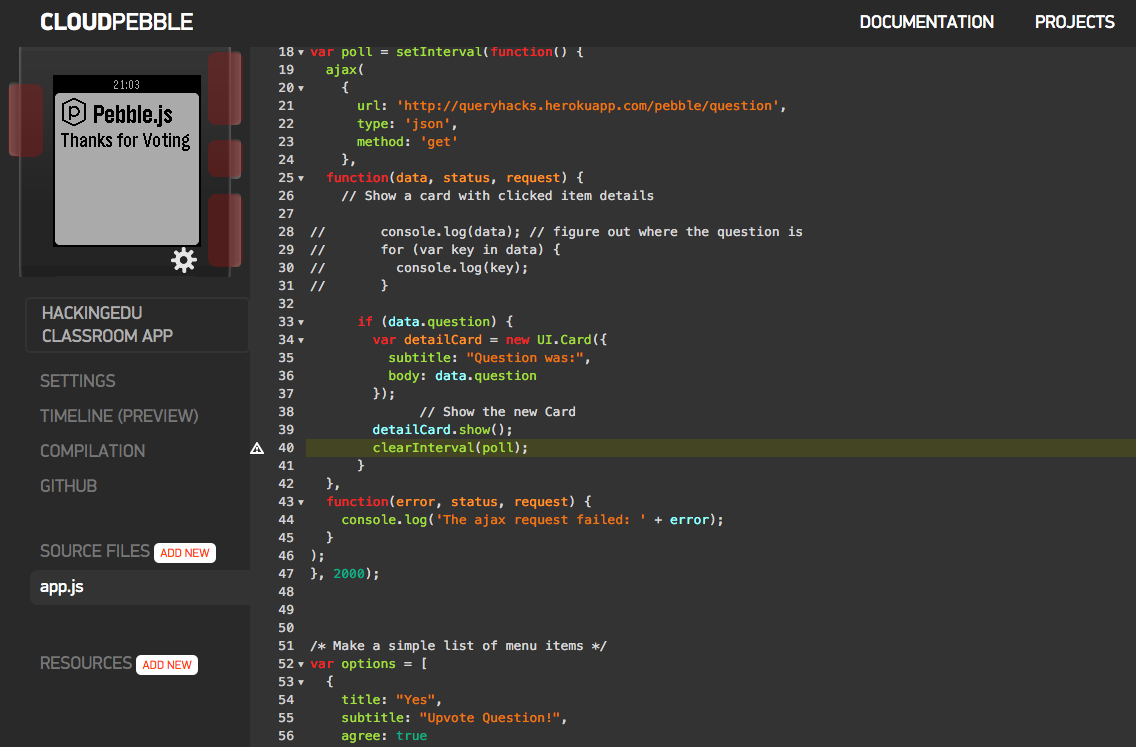This screenshot has height=747, width=1136.
Task: Collapse code fold at line 18
Action: [301, 52]
